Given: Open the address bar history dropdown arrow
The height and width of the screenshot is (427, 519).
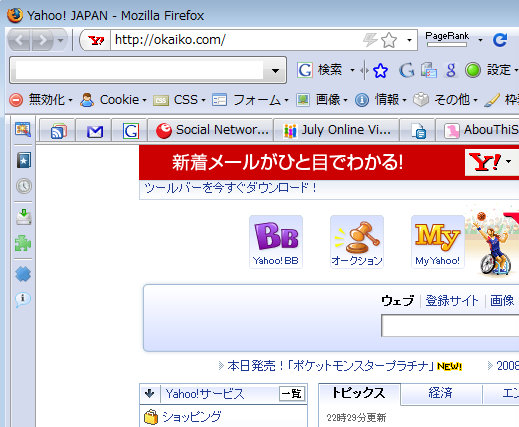Looking at the screenshot, I should pyautogui.click(x=409, y=40).
